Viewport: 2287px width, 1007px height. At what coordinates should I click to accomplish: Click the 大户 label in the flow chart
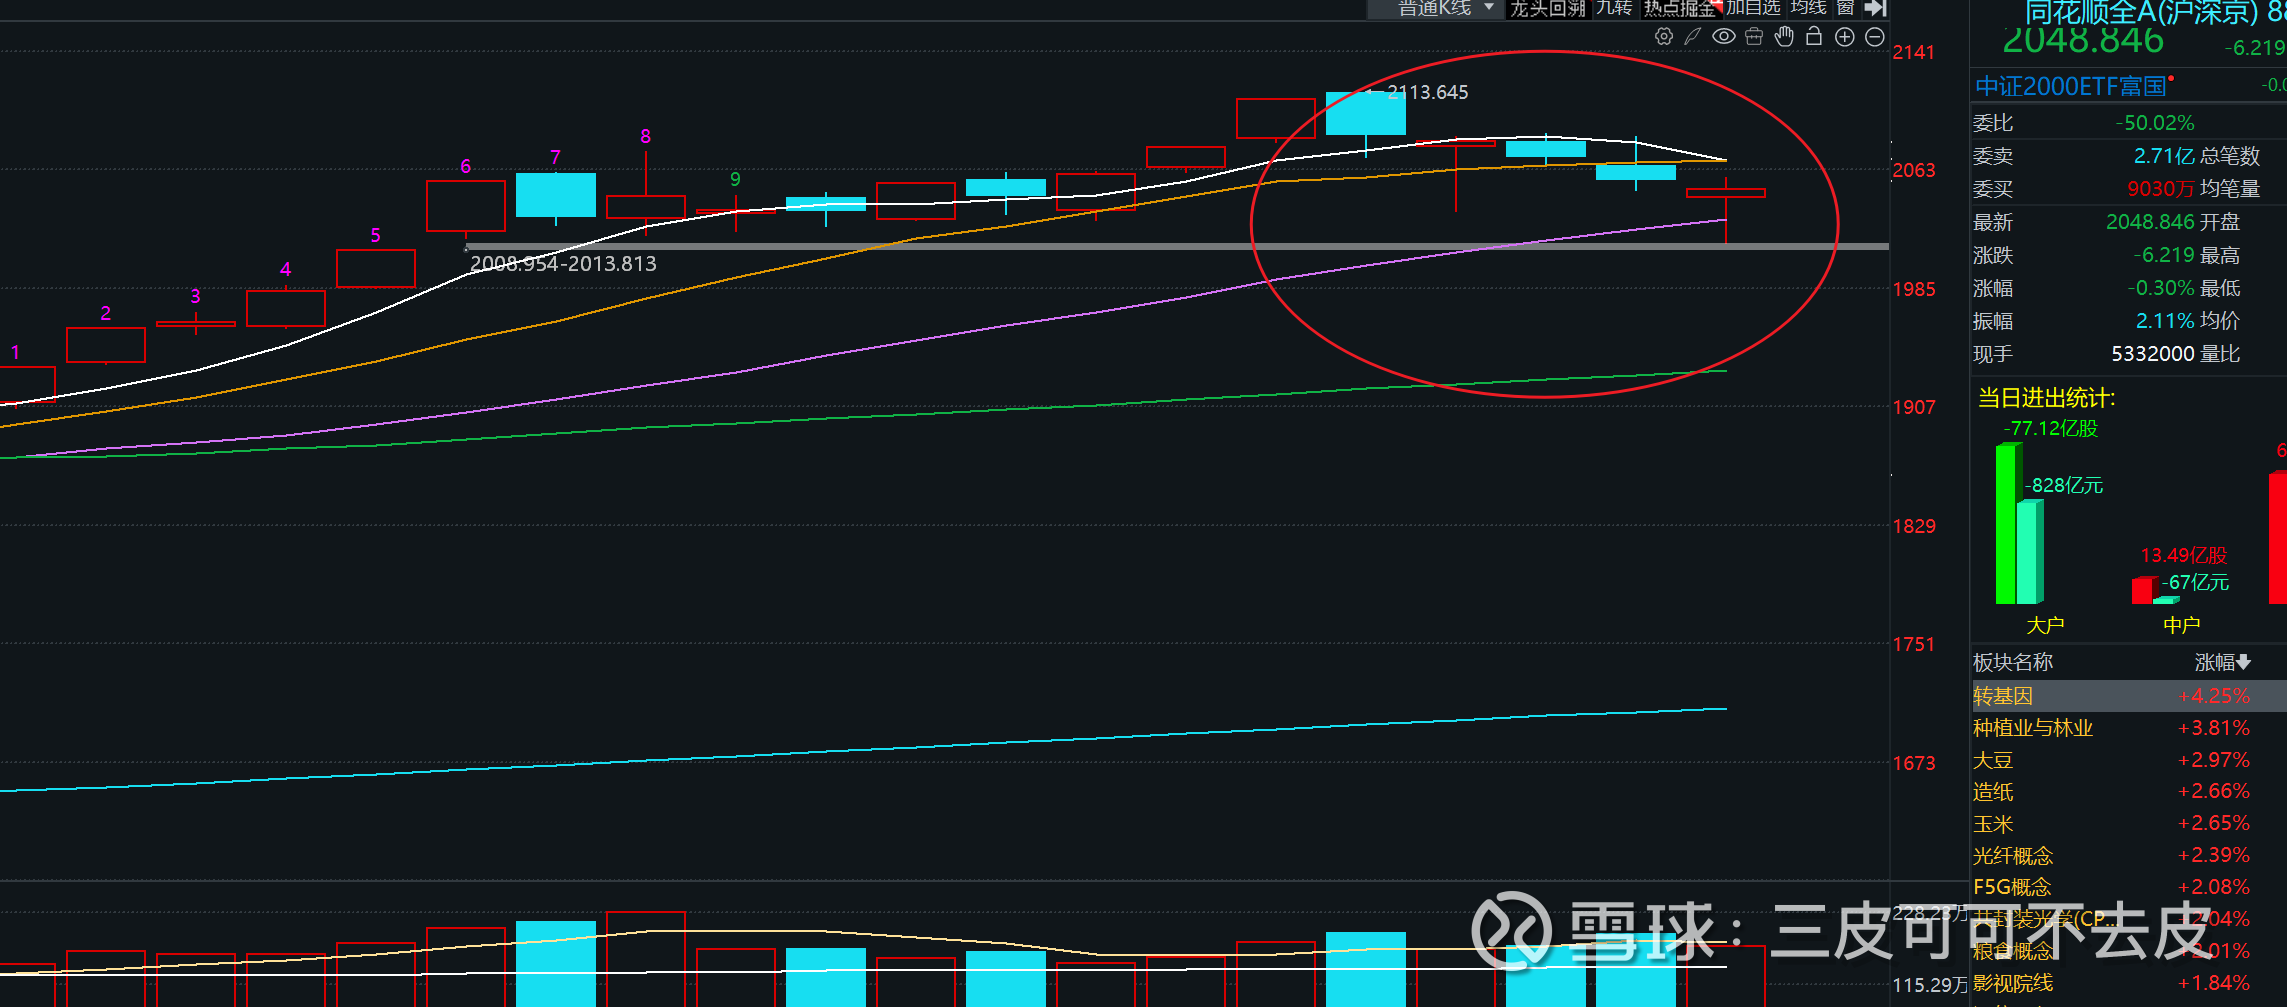[x=2045, y=625]
